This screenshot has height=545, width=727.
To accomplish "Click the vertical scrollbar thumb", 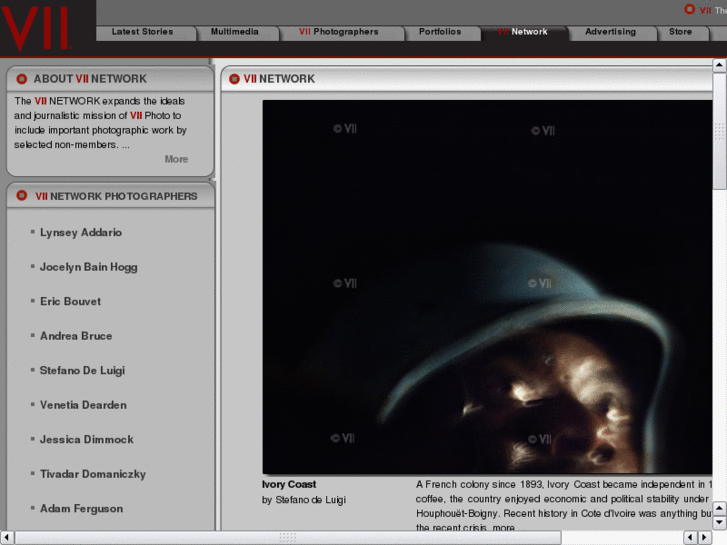I will pyautogui.click(x=719, y=130).
